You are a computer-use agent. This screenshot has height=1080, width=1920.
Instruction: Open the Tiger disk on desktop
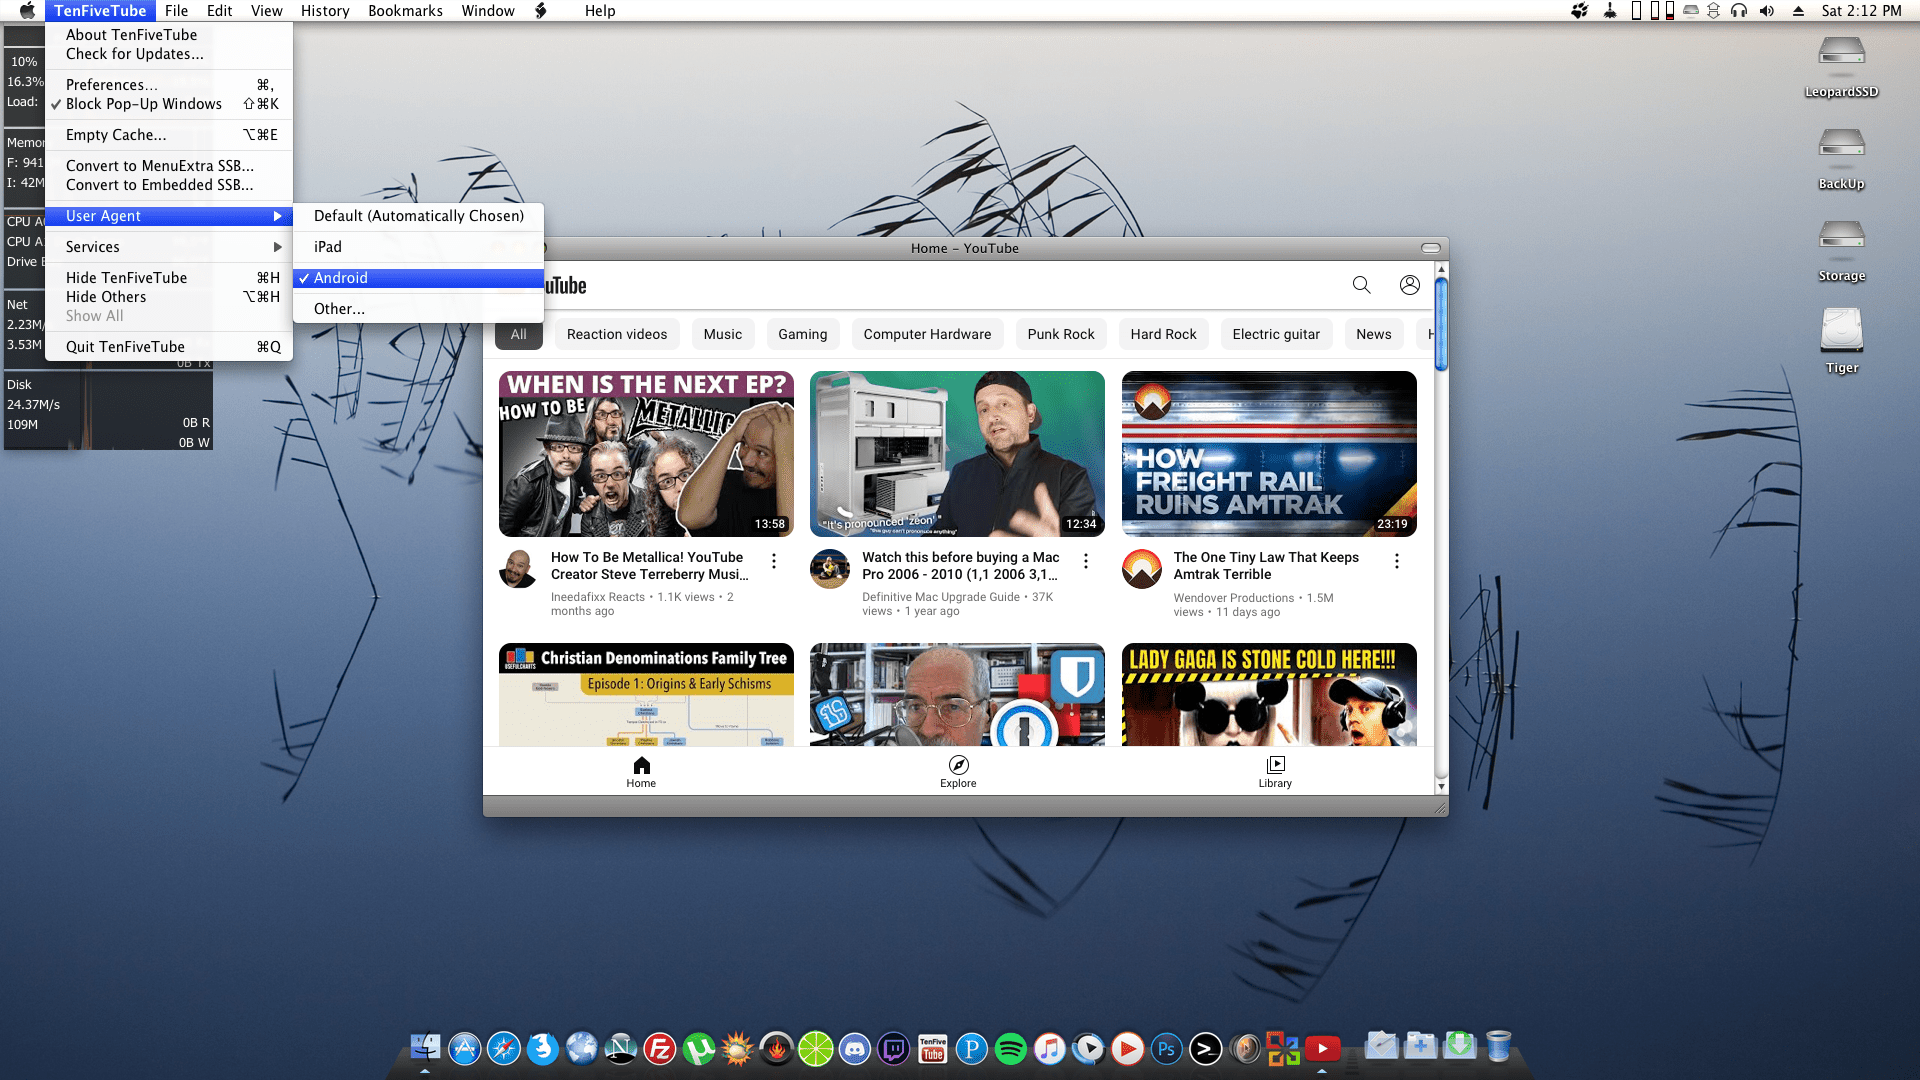pos(1841,341)
